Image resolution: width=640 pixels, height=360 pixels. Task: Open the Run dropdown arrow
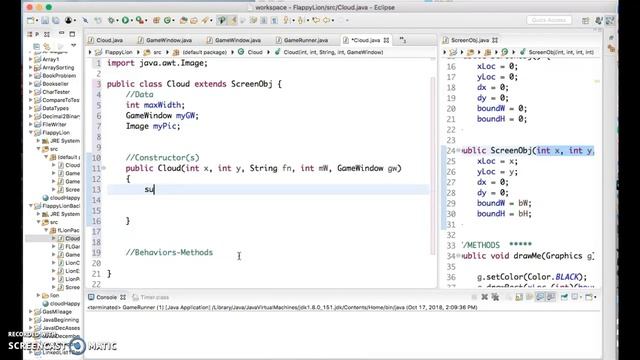[131, 20]
